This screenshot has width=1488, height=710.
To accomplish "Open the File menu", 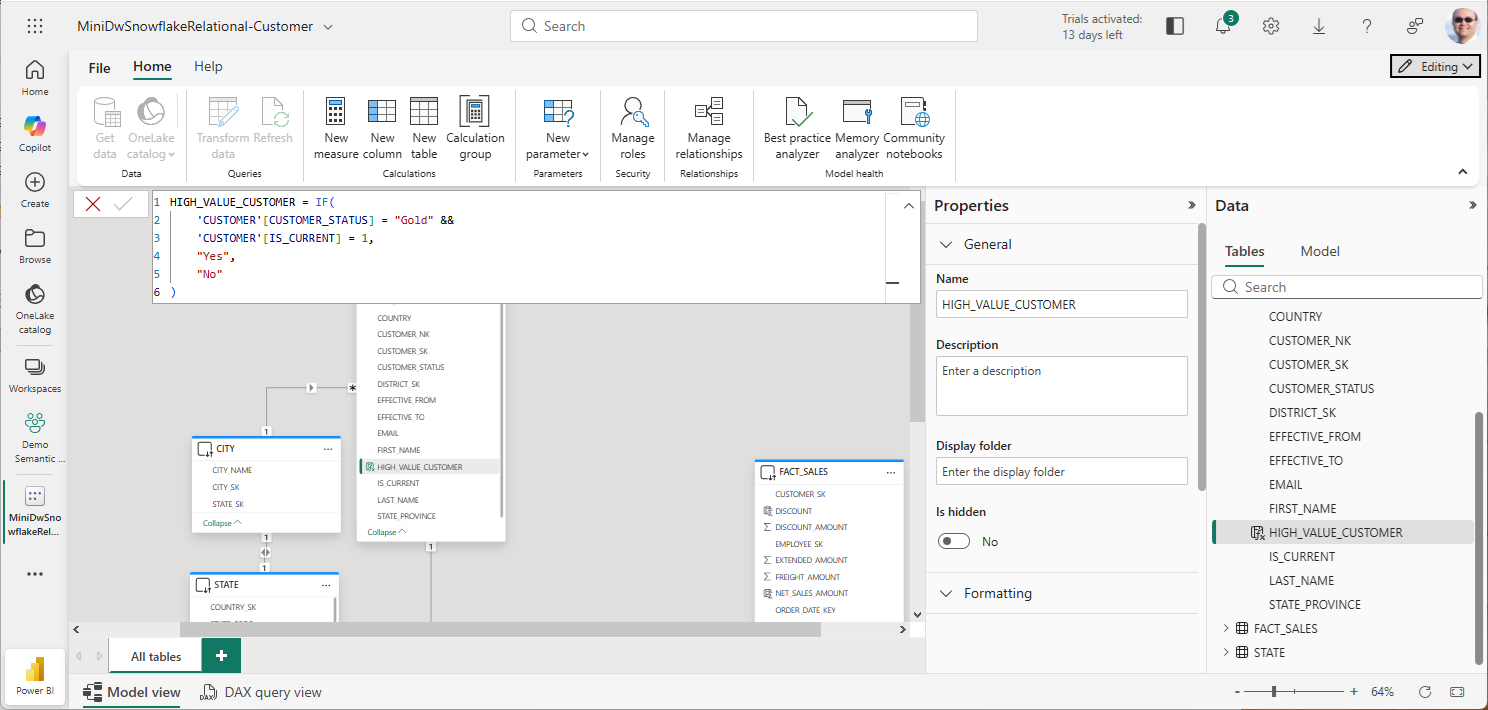I will (x=100, y=68).
